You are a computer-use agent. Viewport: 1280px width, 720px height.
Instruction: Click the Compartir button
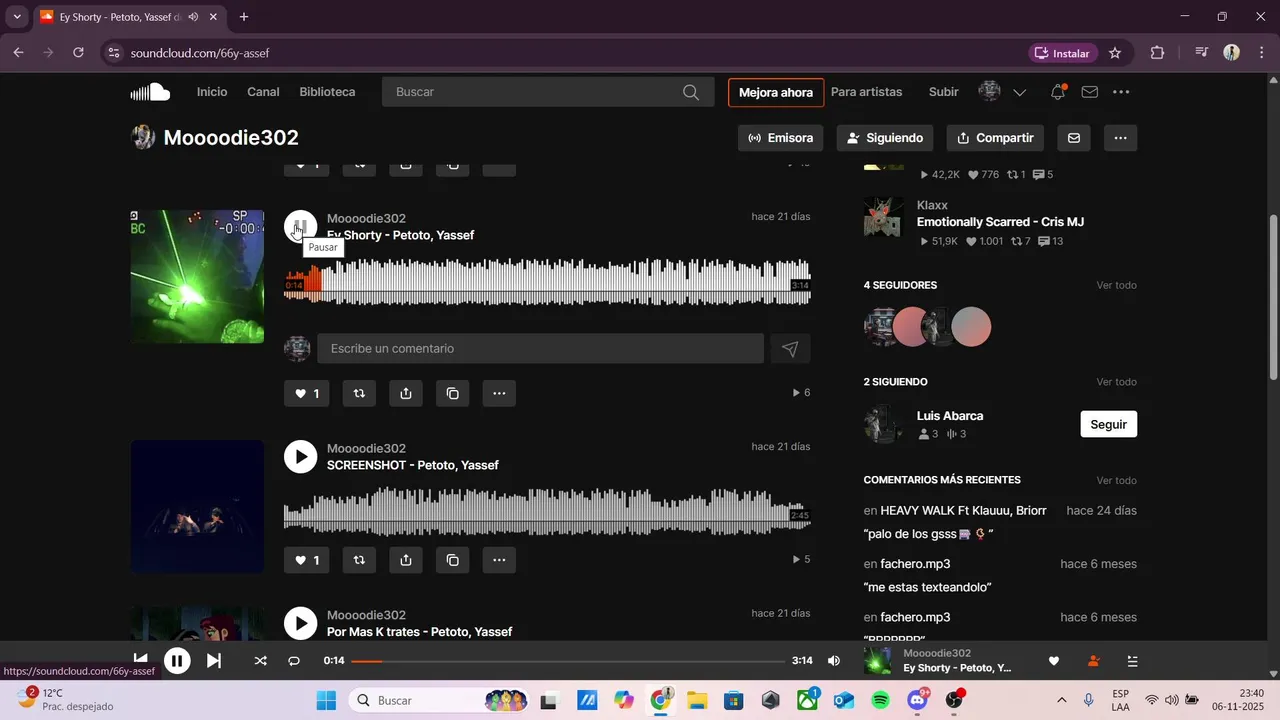[995, 138]
